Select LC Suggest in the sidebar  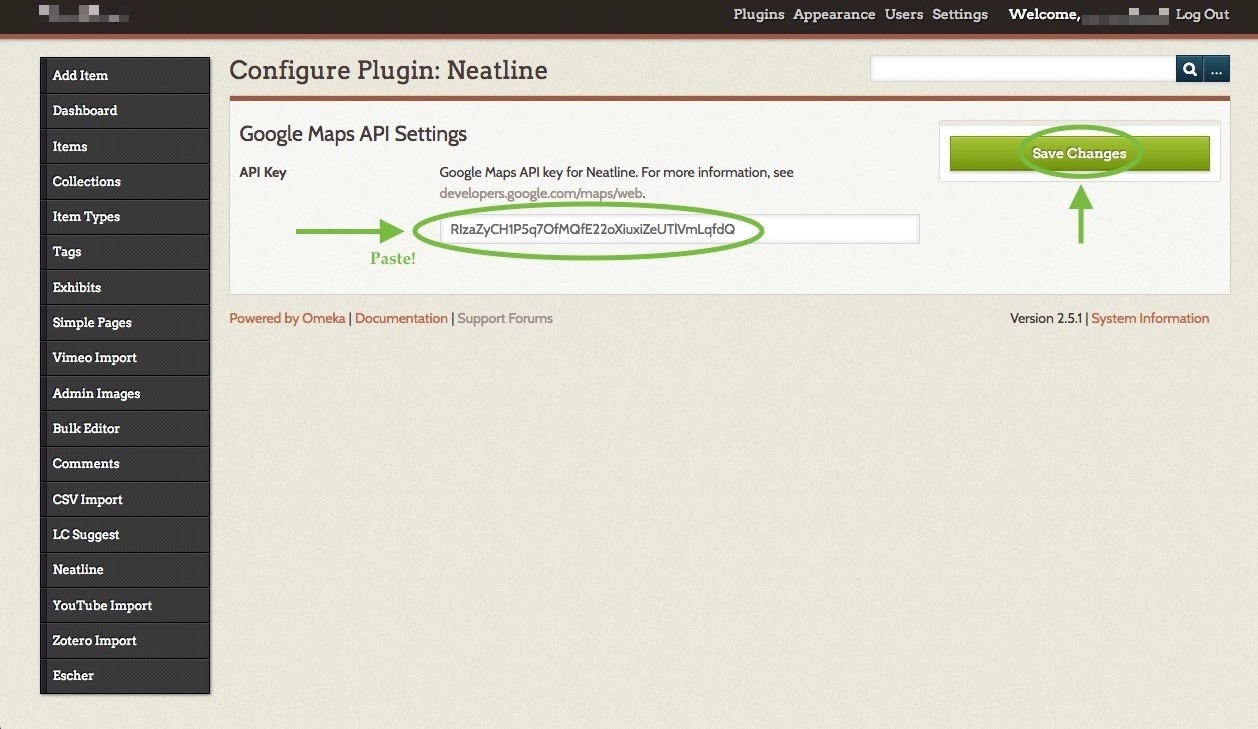point(125,535)
